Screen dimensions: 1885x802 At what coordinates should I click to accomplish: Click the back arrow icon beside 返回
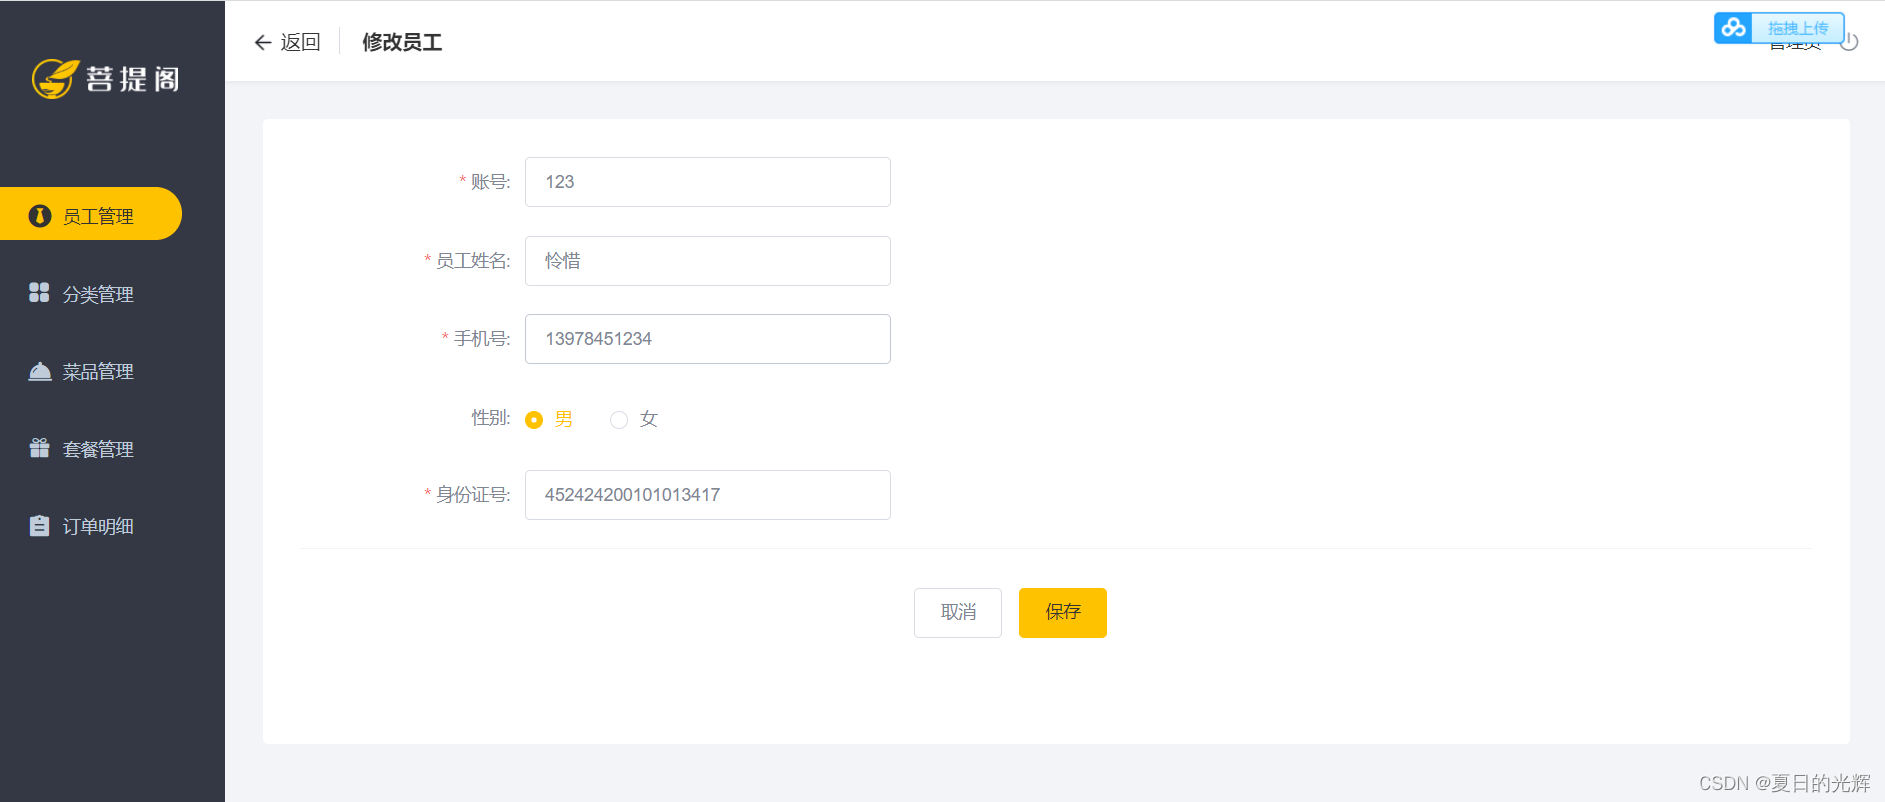[263, 42]
